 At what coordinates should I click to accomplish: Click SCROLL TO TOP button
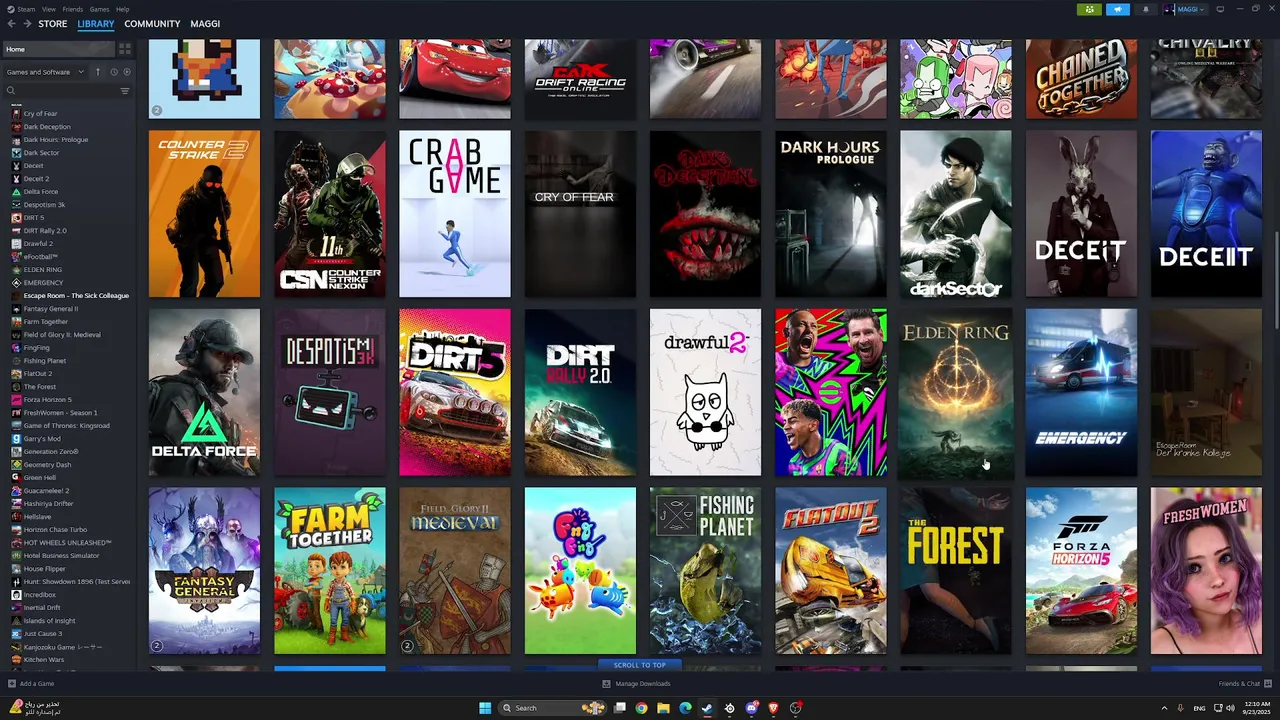pos(639,665)
